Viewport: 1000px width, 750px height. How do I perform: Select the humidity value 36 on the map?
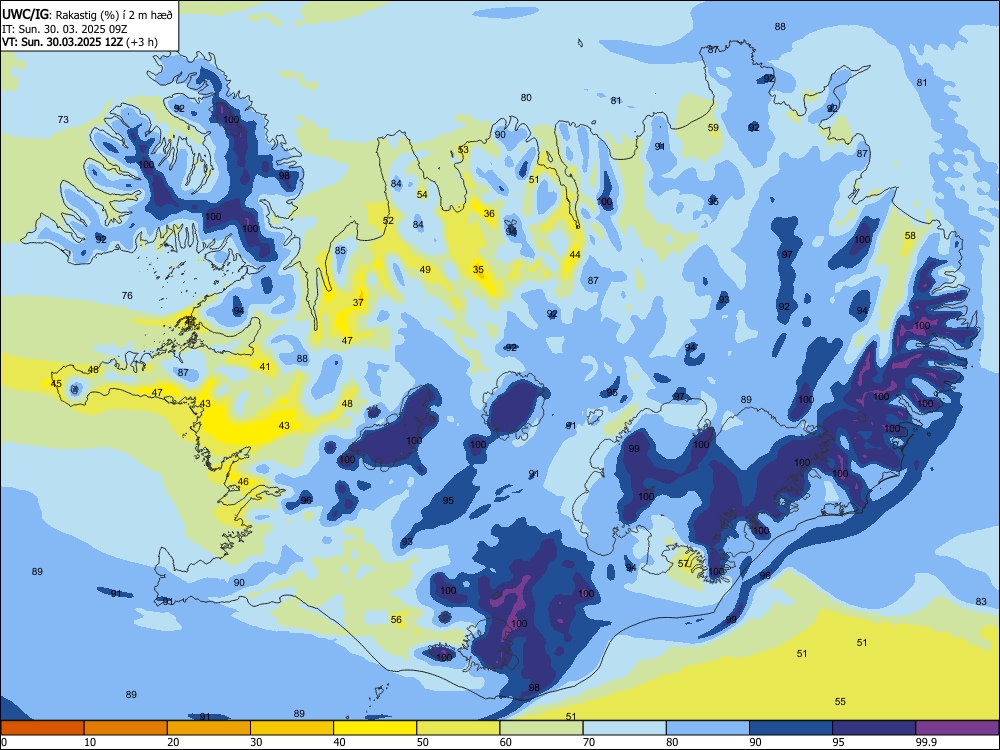[489, 214]
